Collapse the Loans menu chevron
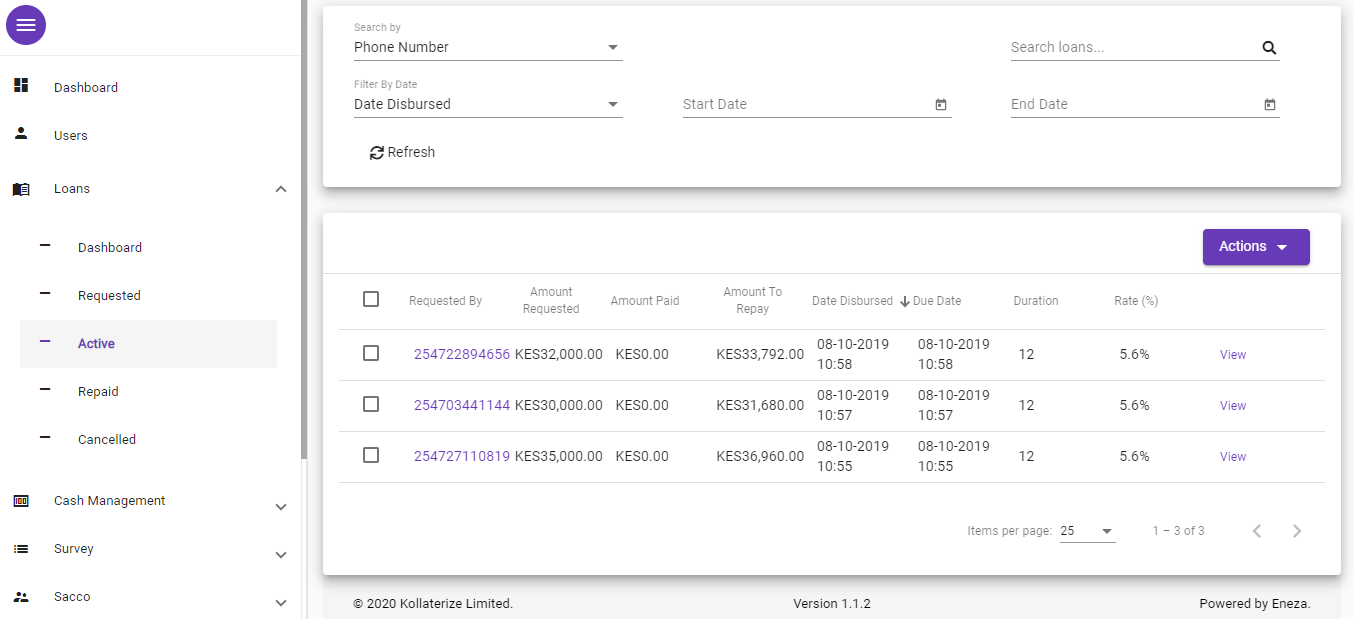 pos(281,189)
